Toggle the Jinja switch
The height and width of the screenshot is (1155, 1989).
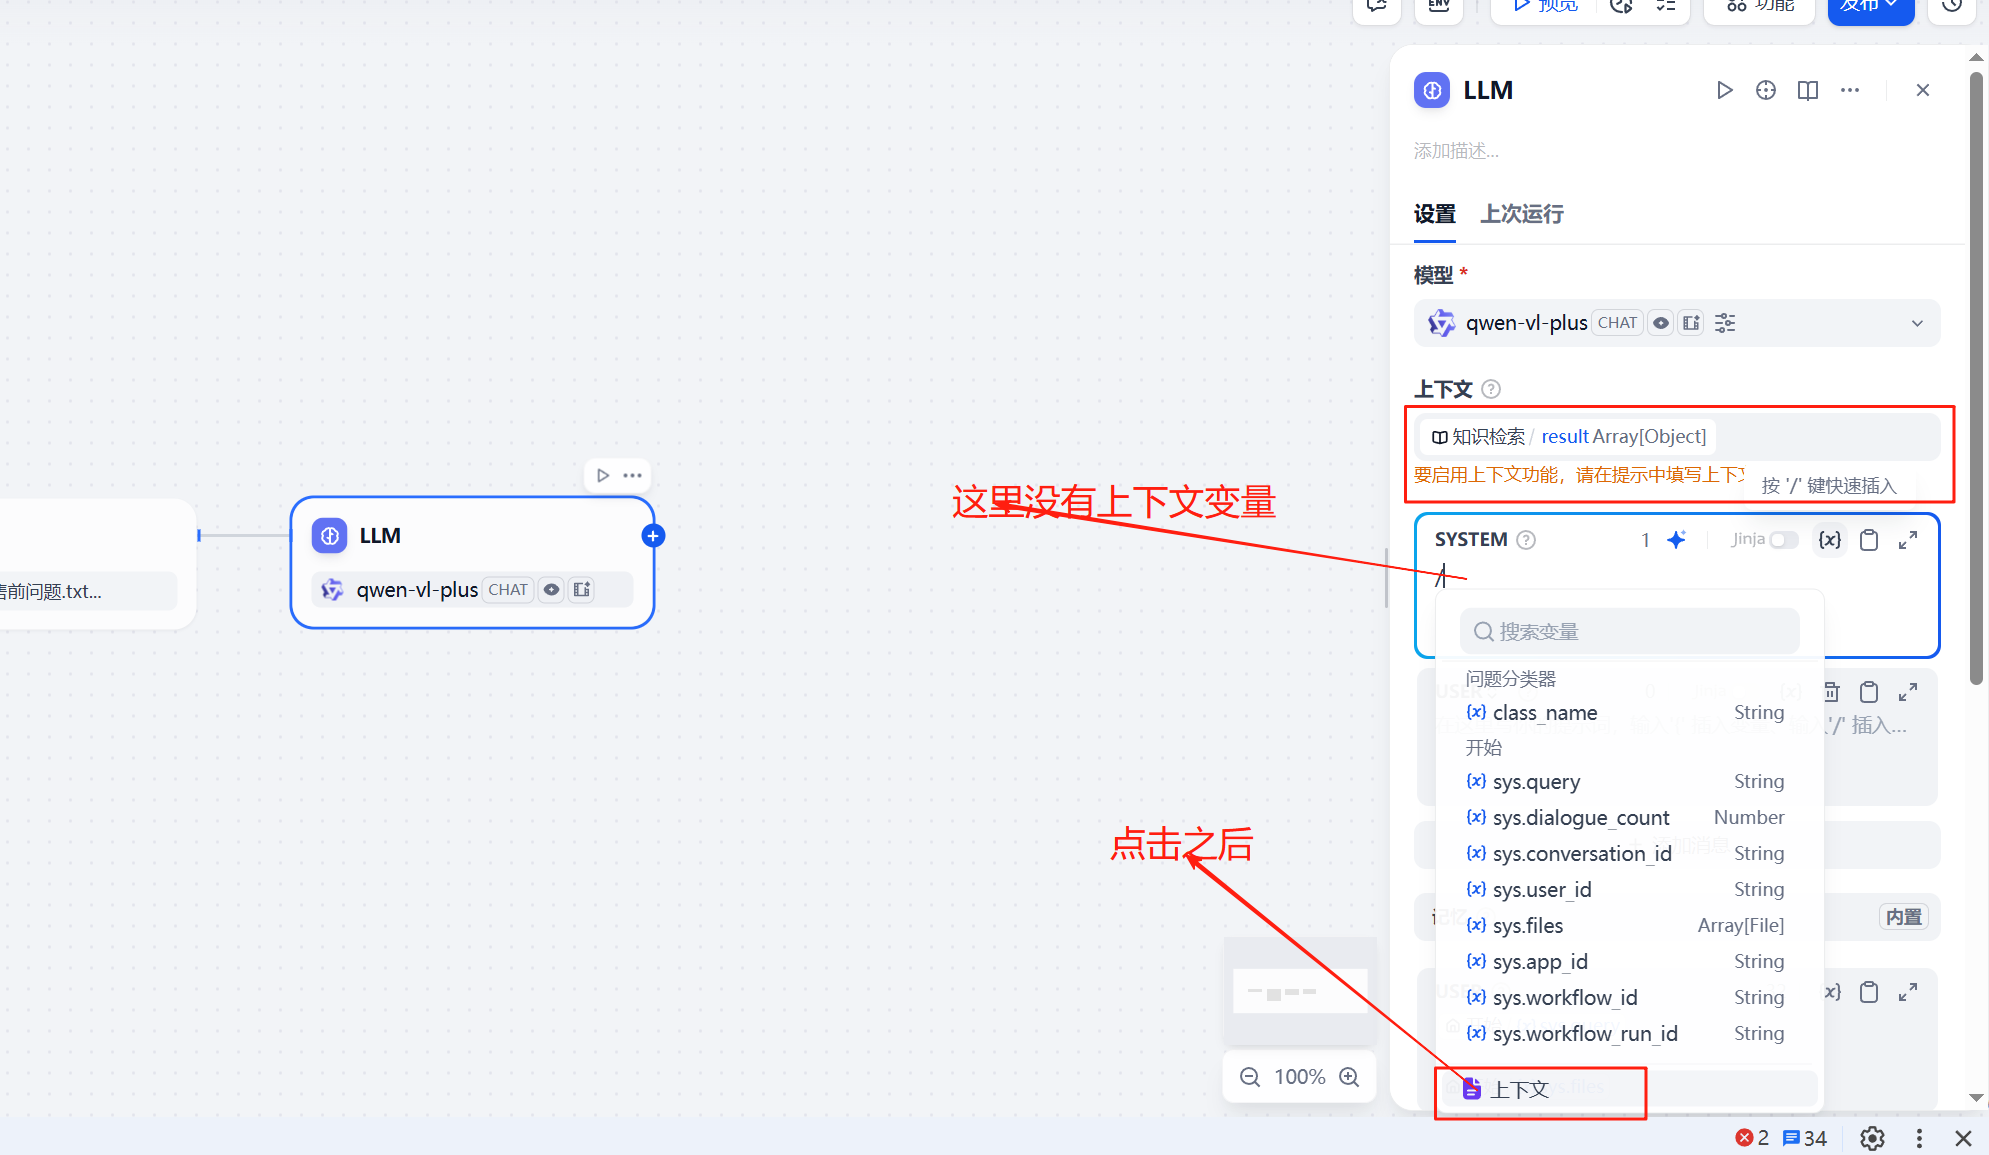1783,540
